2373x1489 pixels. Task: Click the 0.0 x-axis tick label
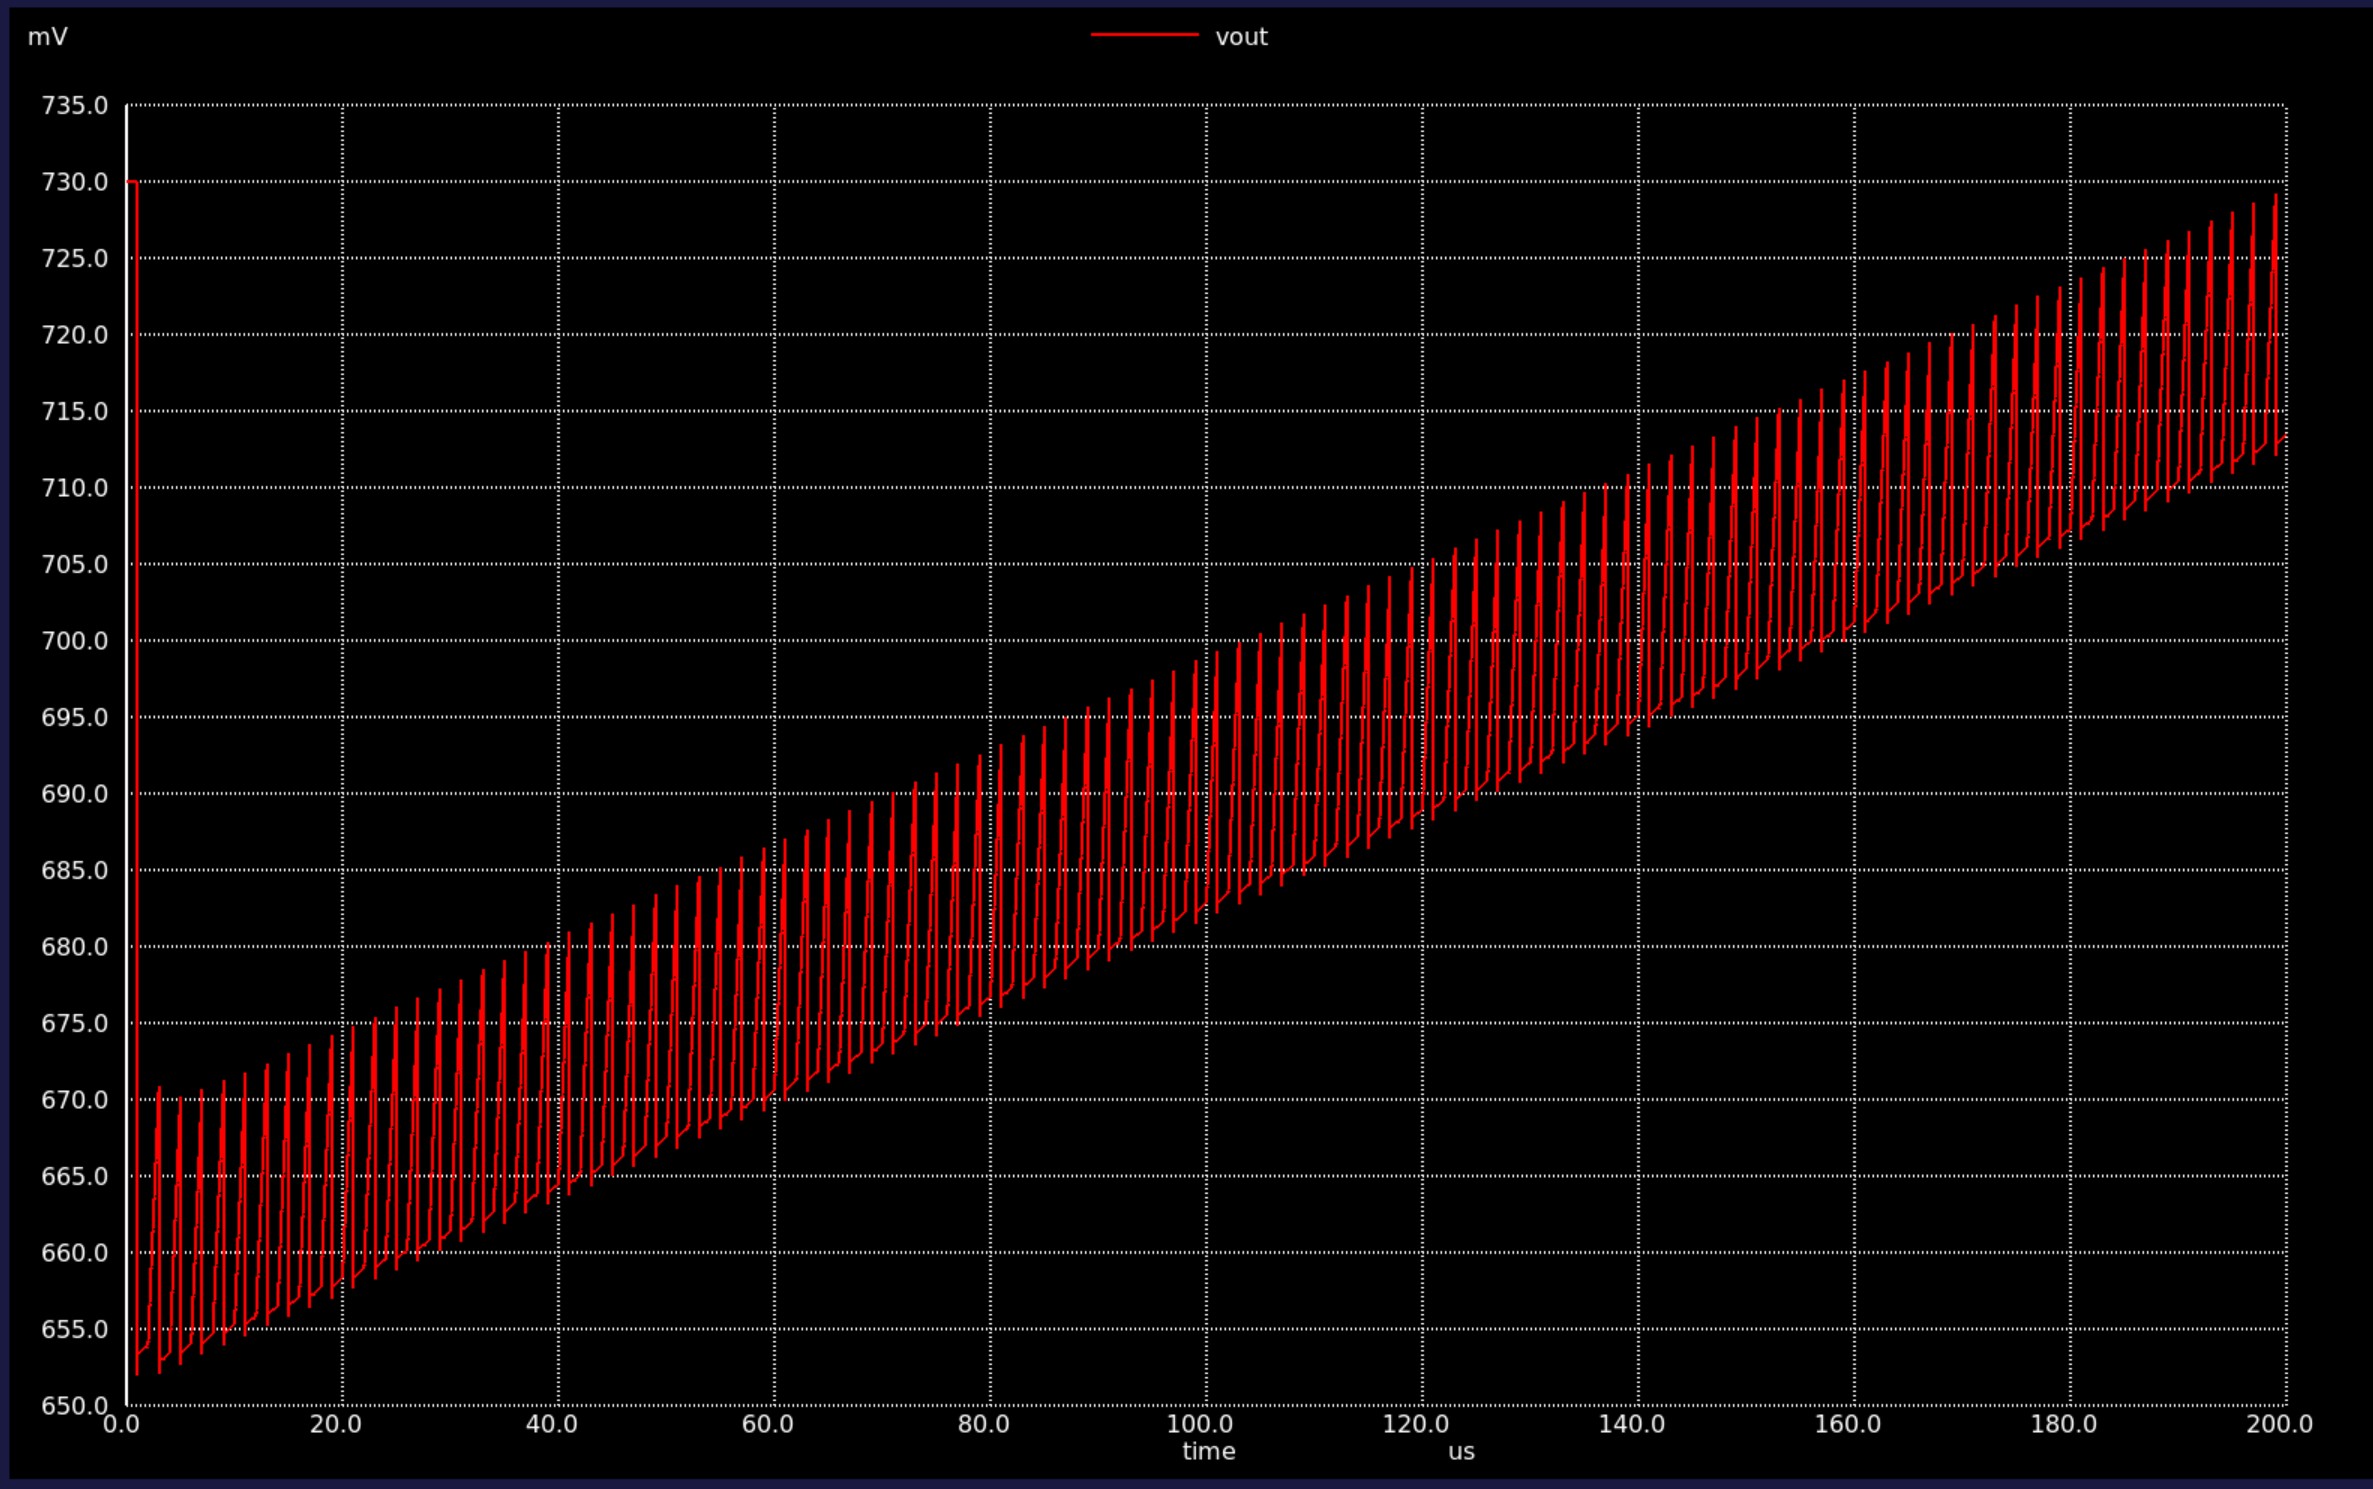(121, 1424)
